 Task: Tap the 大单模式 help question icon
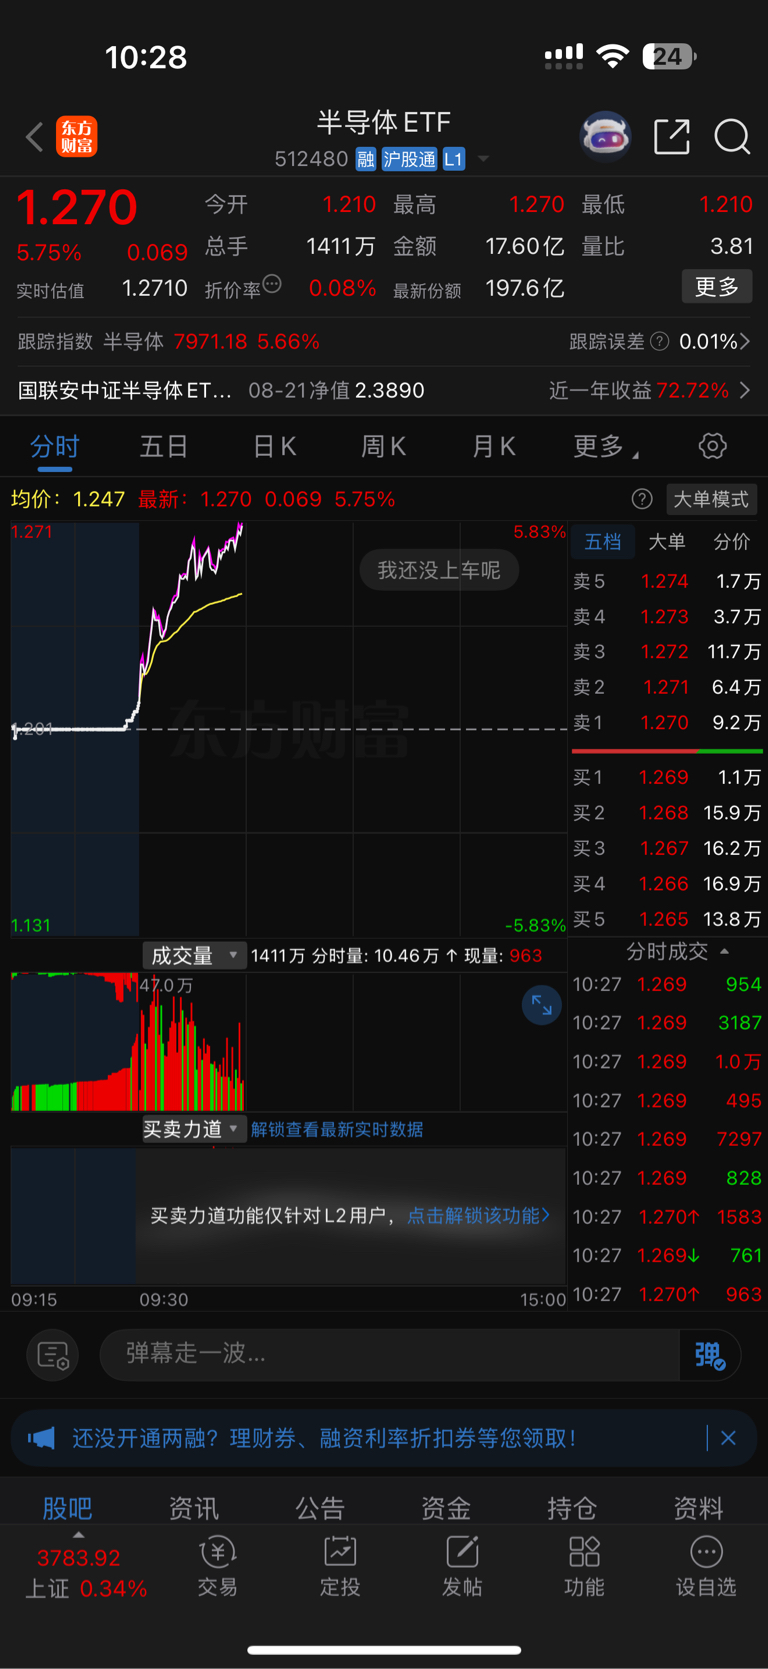pos(642,499)
